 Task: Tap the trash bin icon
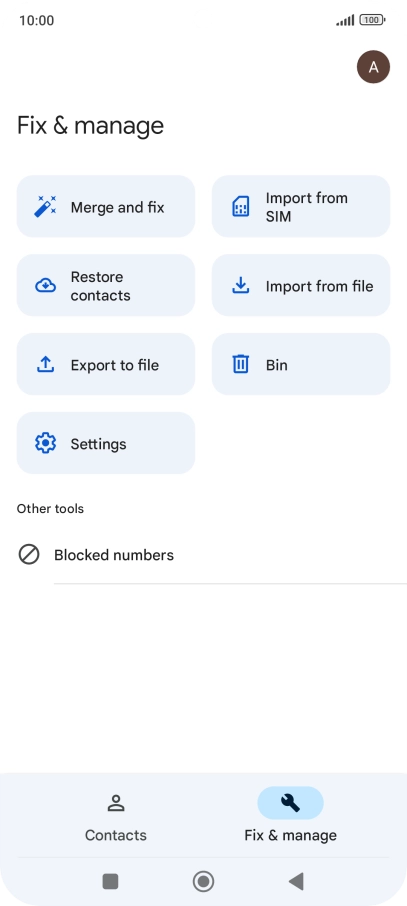pyautogui.click(x=240, y=364)
